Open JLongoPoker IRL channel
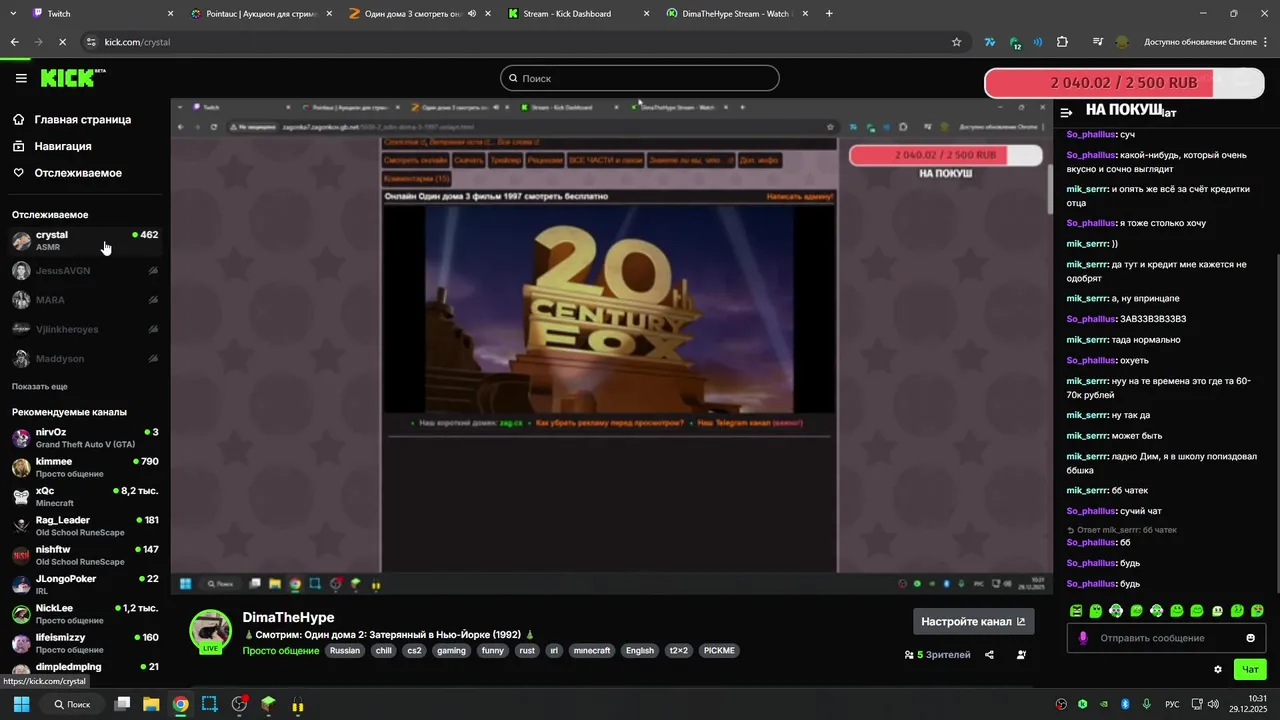This screenshot has height=720, width=1280. (85, 585)
